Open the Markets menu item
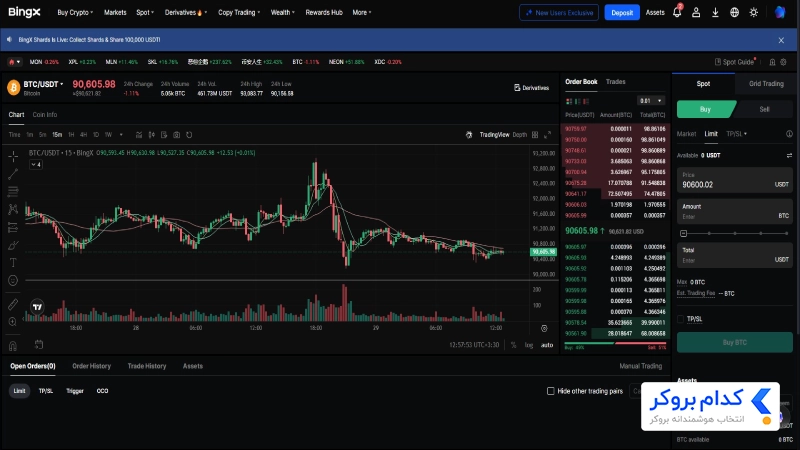 [x=115, y=12]
